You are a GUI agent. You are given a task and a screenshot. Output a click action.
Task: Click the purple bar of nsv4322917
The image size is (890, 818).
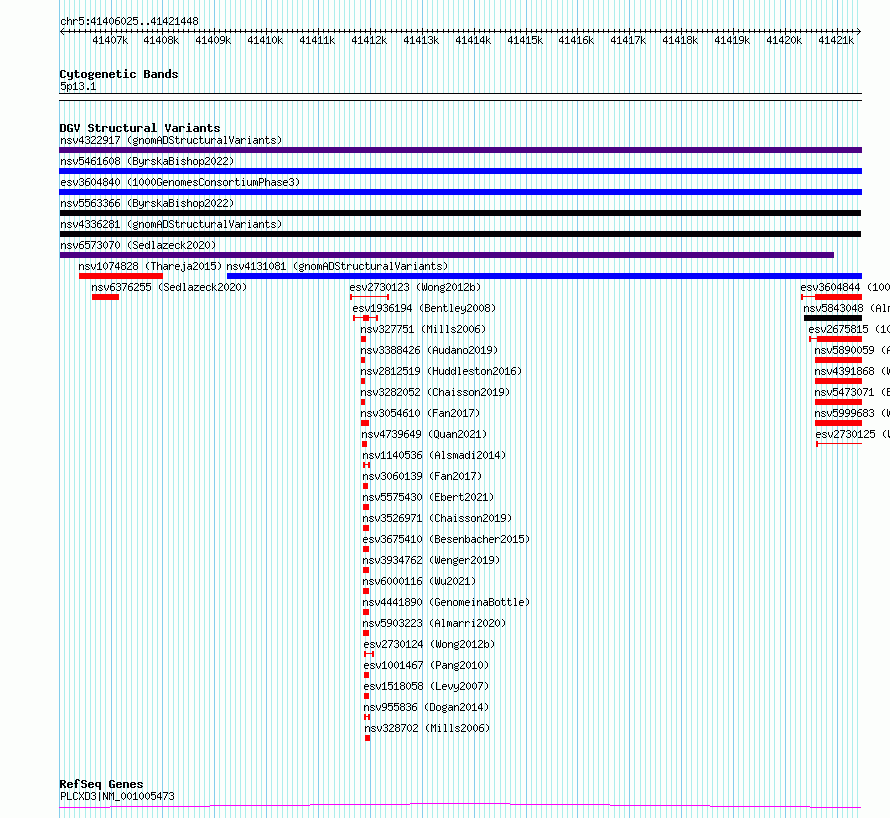pyautogui.click(x=461, y=150)
